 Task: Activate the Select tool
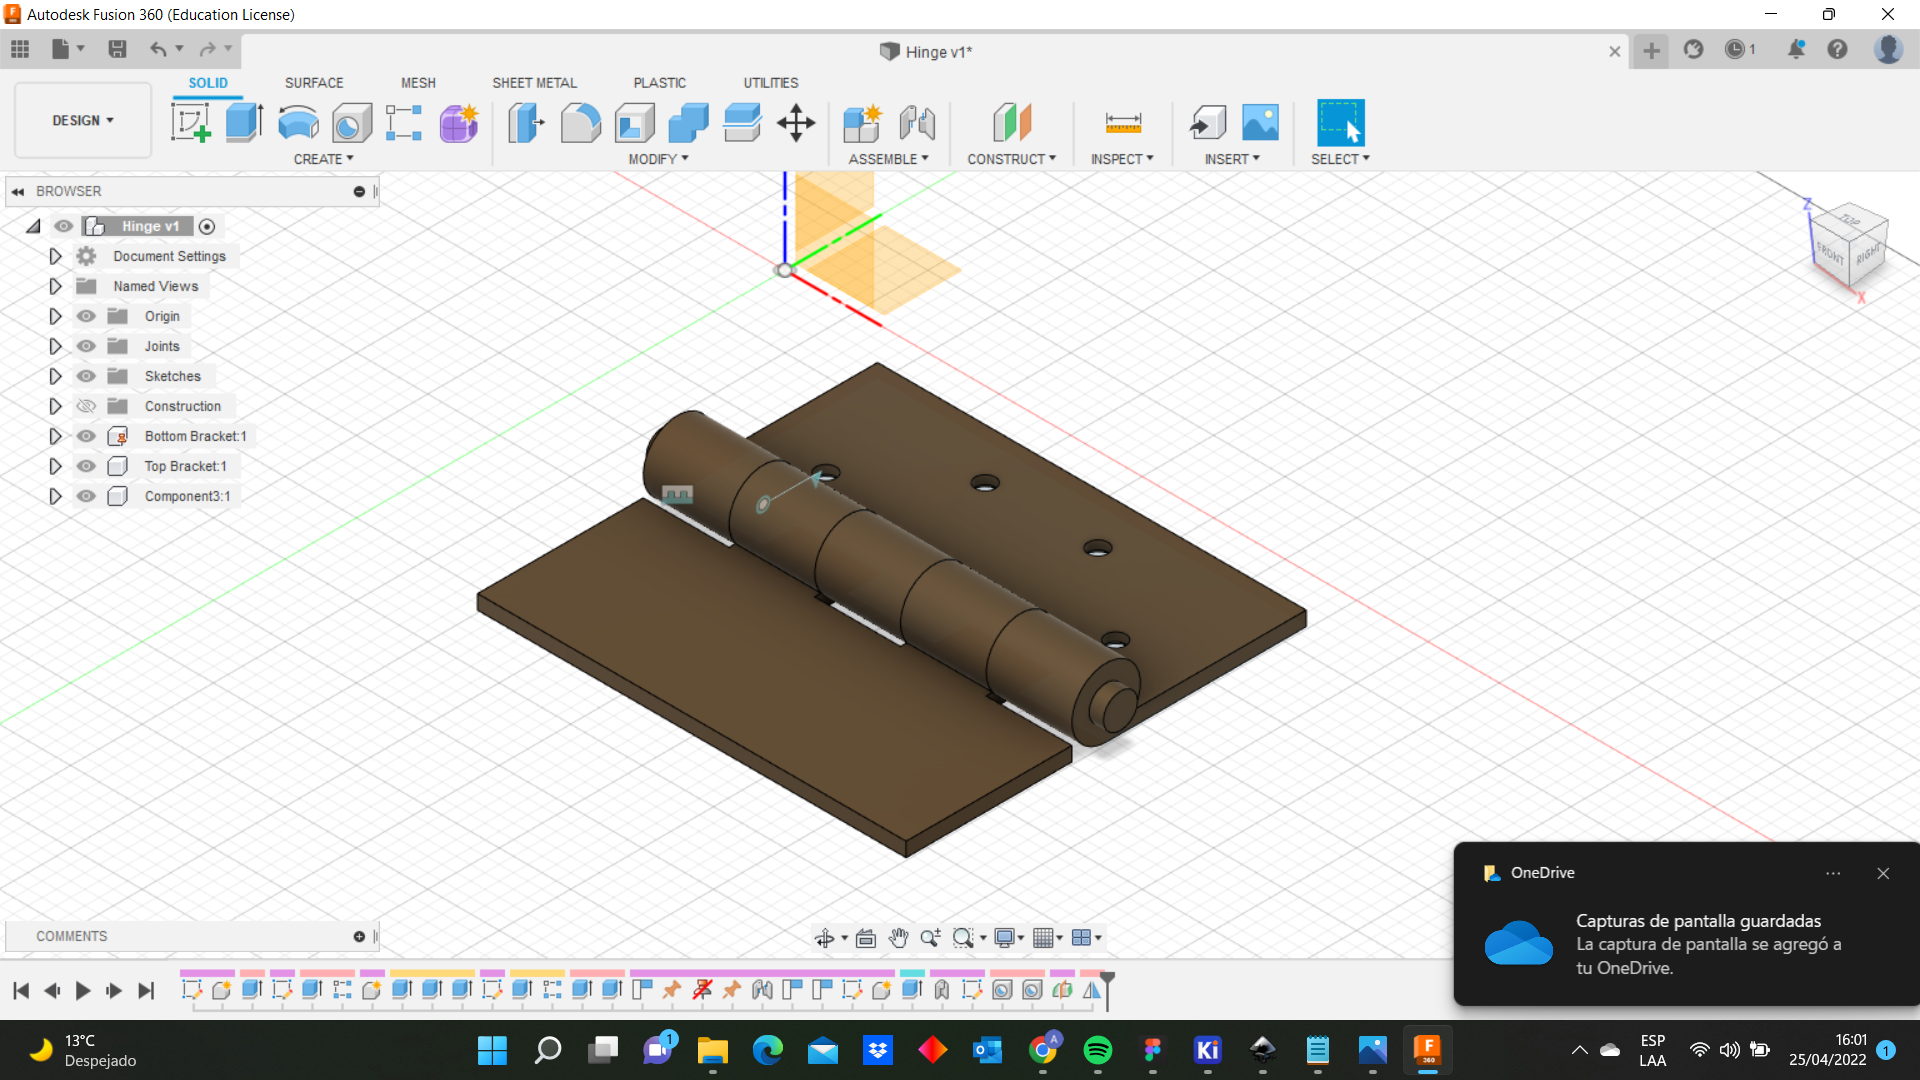click(1340, 123)
